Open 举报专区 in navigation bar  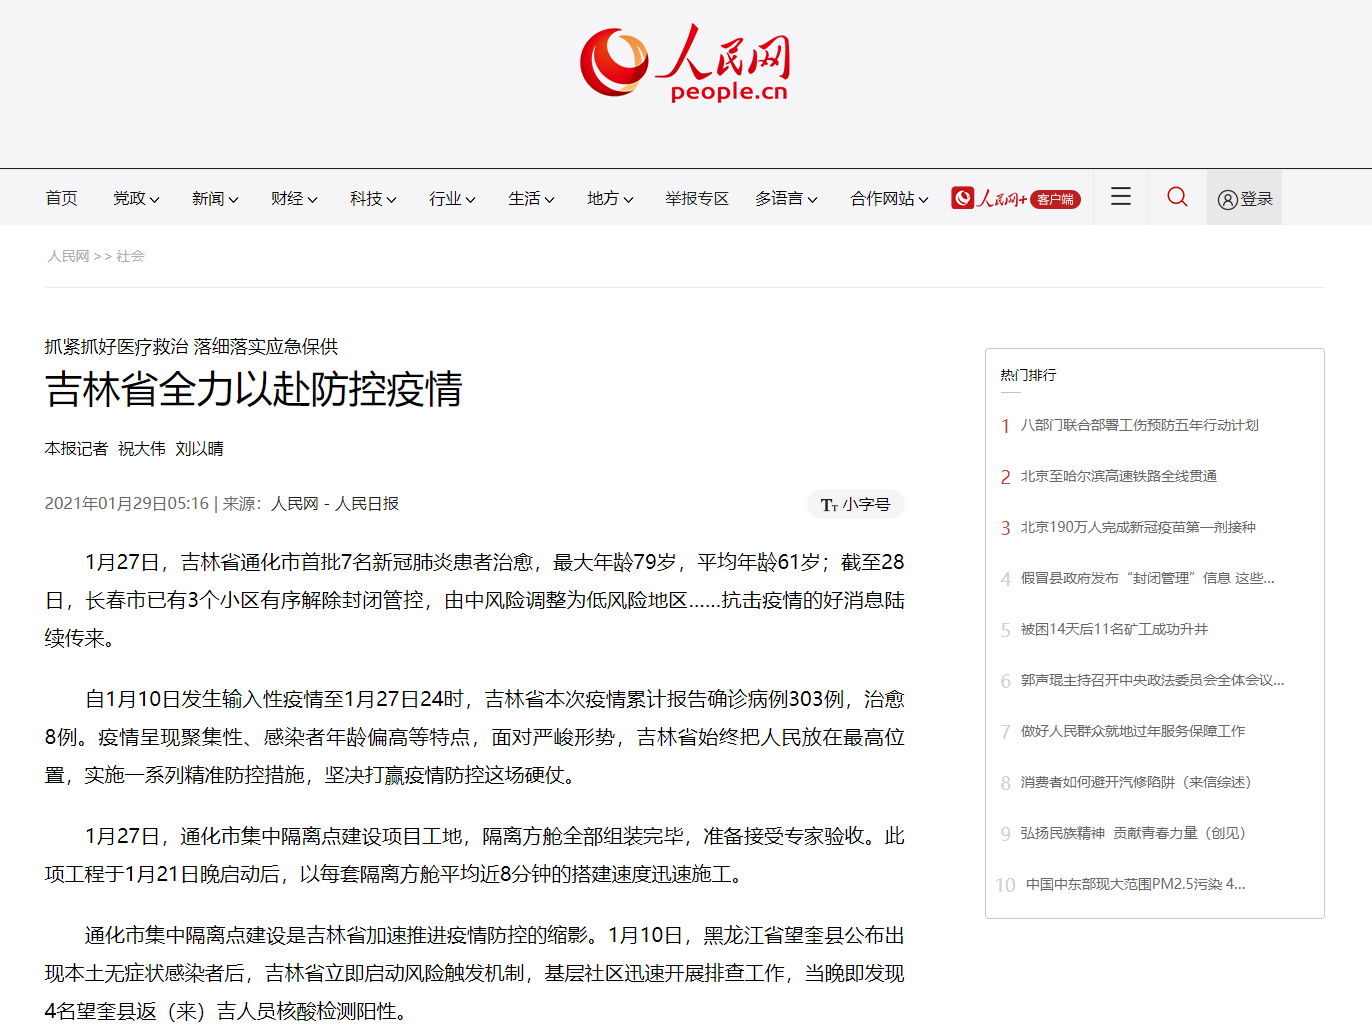(x=697, y=198)
